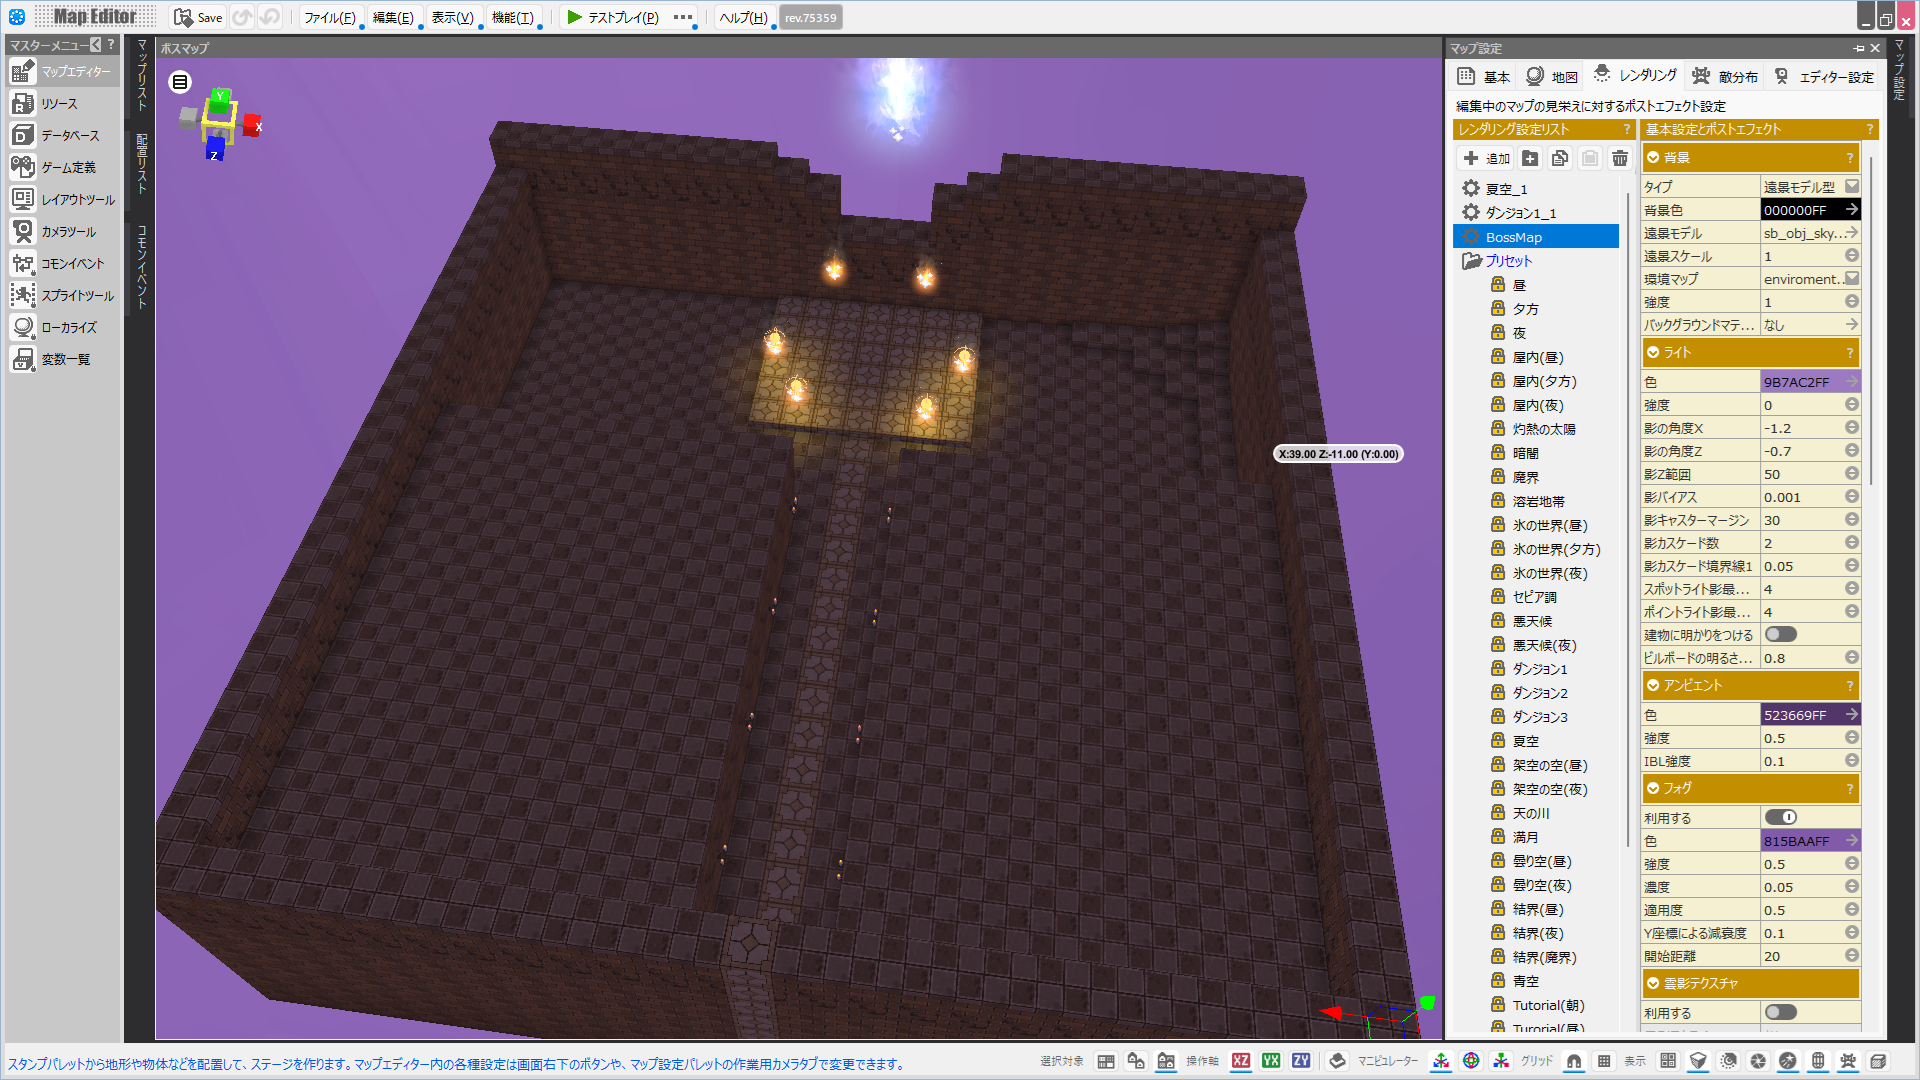
Task: Click the undo arrow icon
Action: tap(242, 17)
